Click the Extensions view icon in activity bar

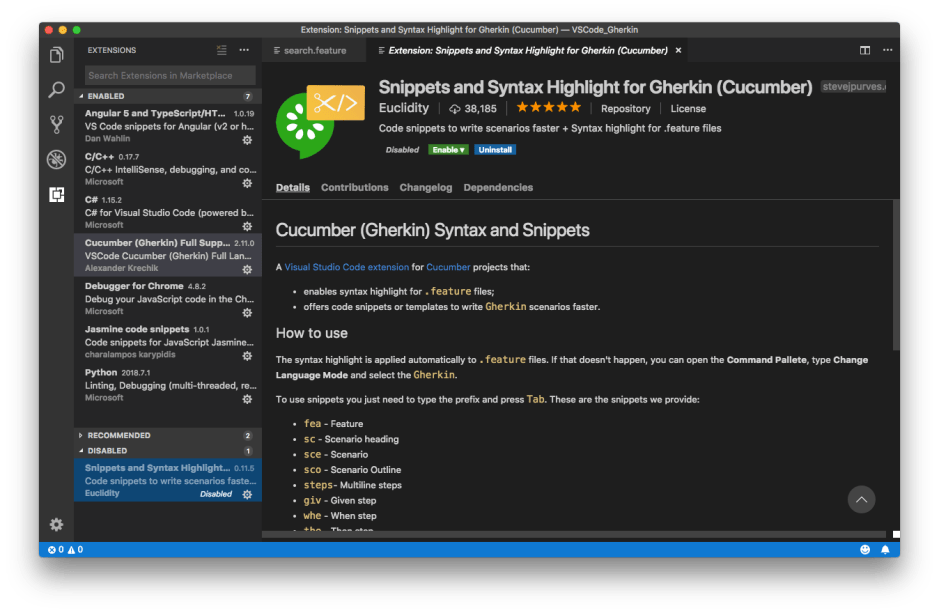coord(57,195)
